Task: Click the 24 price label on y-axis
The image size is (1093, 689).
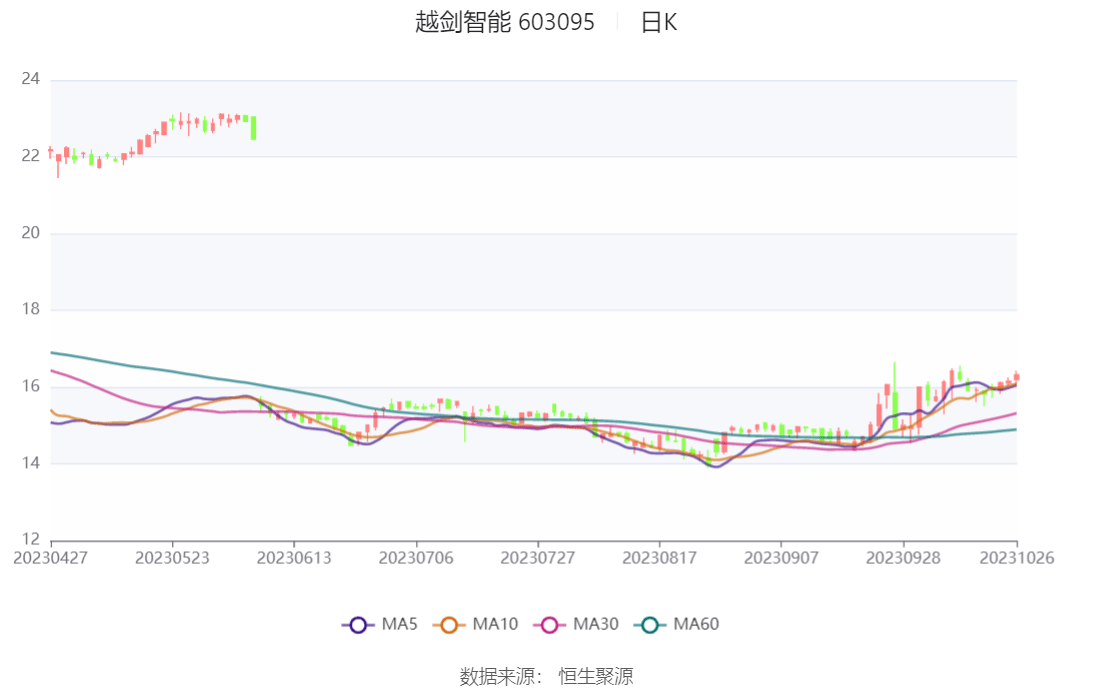Action: (x=30, y=79)
